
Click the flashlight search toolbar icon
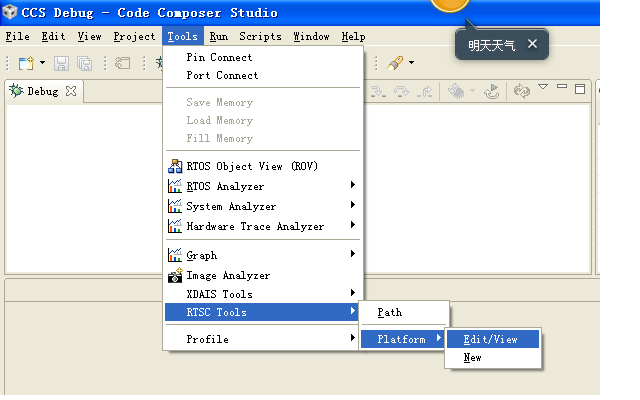(395, 63)
